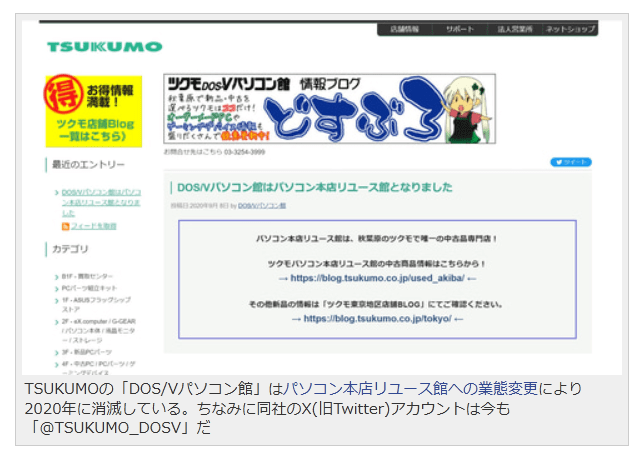Select 法人営業所 in the top navigation
The height and width of the screenshot is (455, 639).
(515, 30)
